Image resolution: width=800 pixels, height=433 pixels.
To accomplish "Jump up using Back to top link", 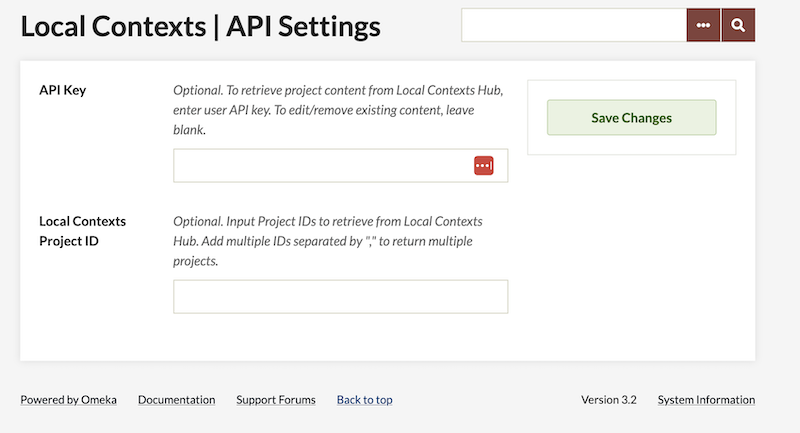I will (x=364, y=400).
